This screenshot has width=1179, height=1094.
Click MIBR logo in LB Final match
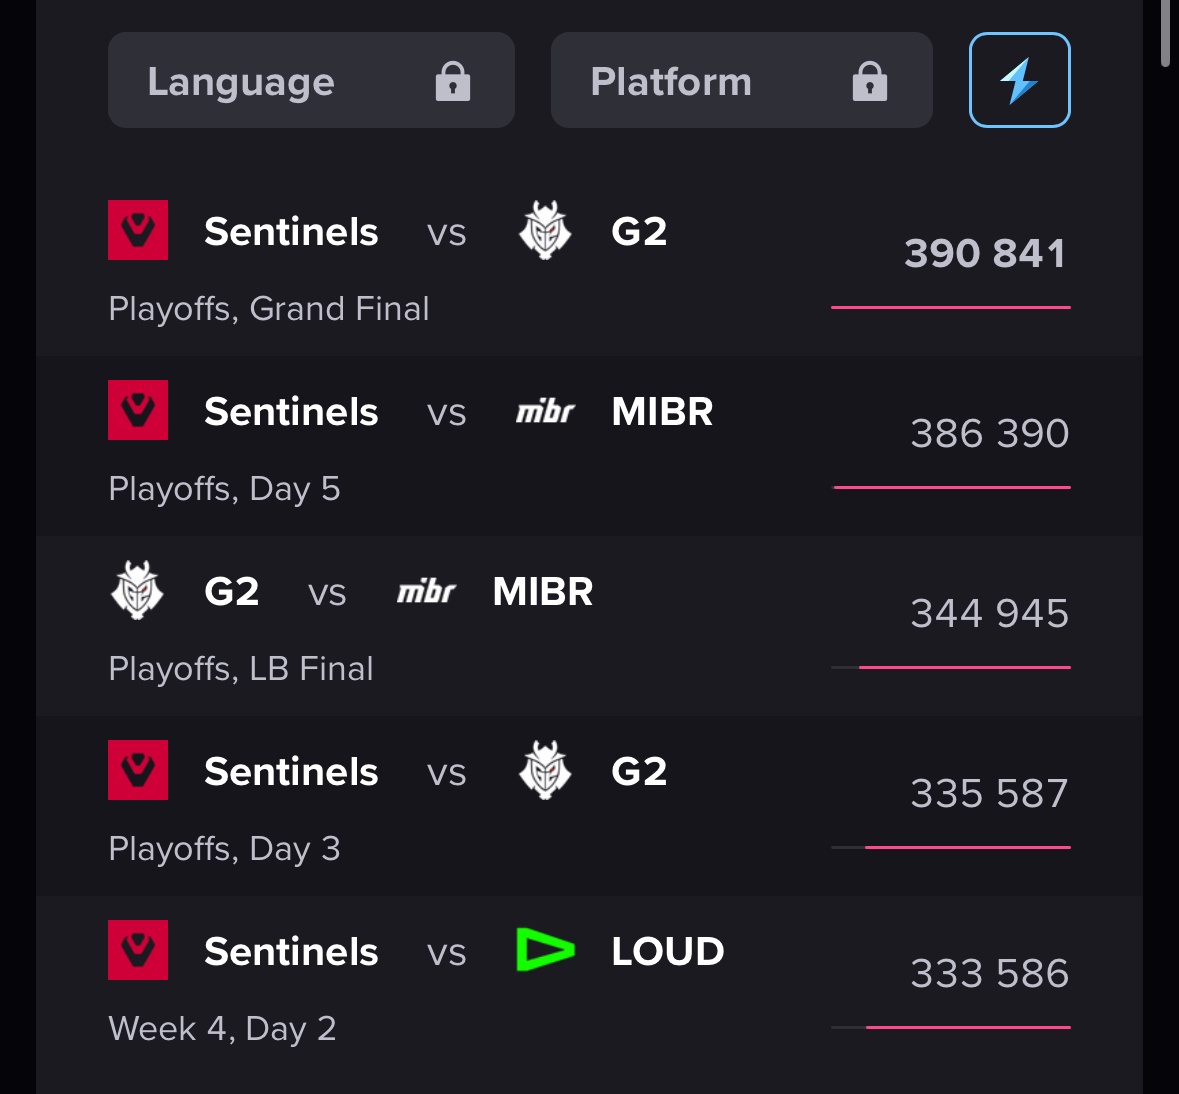coord(426,592)
